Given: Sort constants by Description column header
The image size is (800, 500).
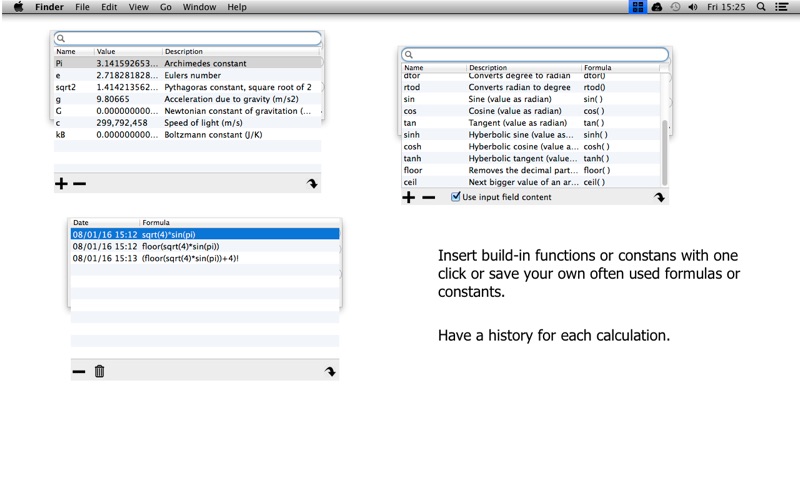Looking at the screenshot, I should tap(241, 52).
